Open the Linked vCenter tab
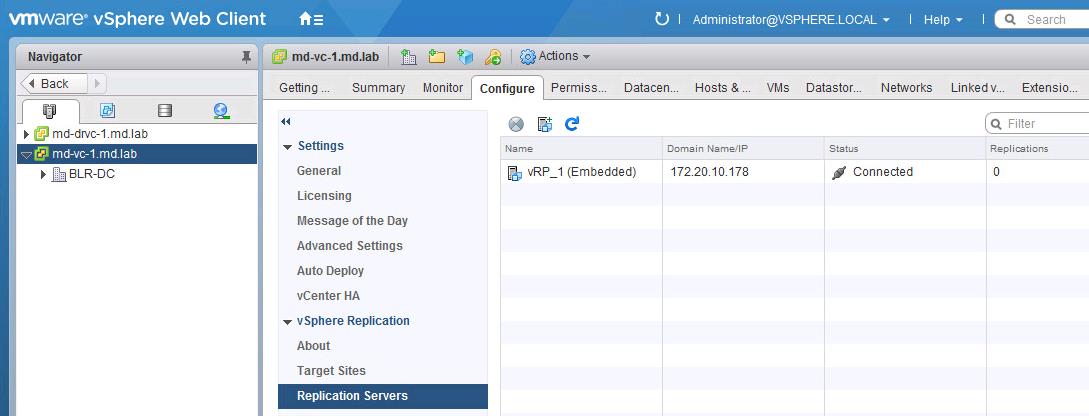The width and height of the screenshot is (1089, 416). tap(978, 88)
